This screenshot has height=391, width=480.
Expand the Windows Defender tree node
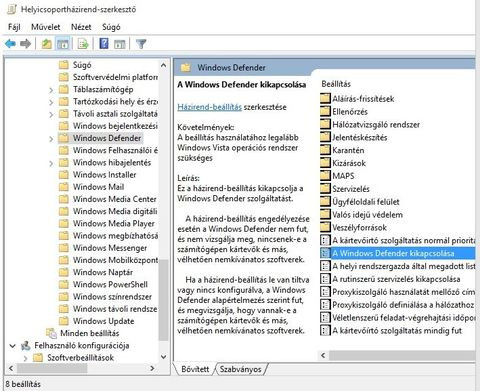coord(51,139)
